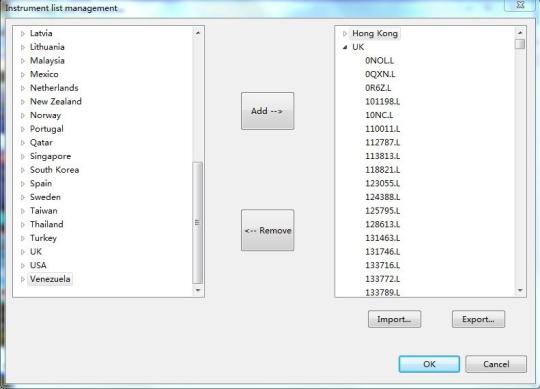
Task: Expand the Malaysia node arrow
Action: pos(23,61)
